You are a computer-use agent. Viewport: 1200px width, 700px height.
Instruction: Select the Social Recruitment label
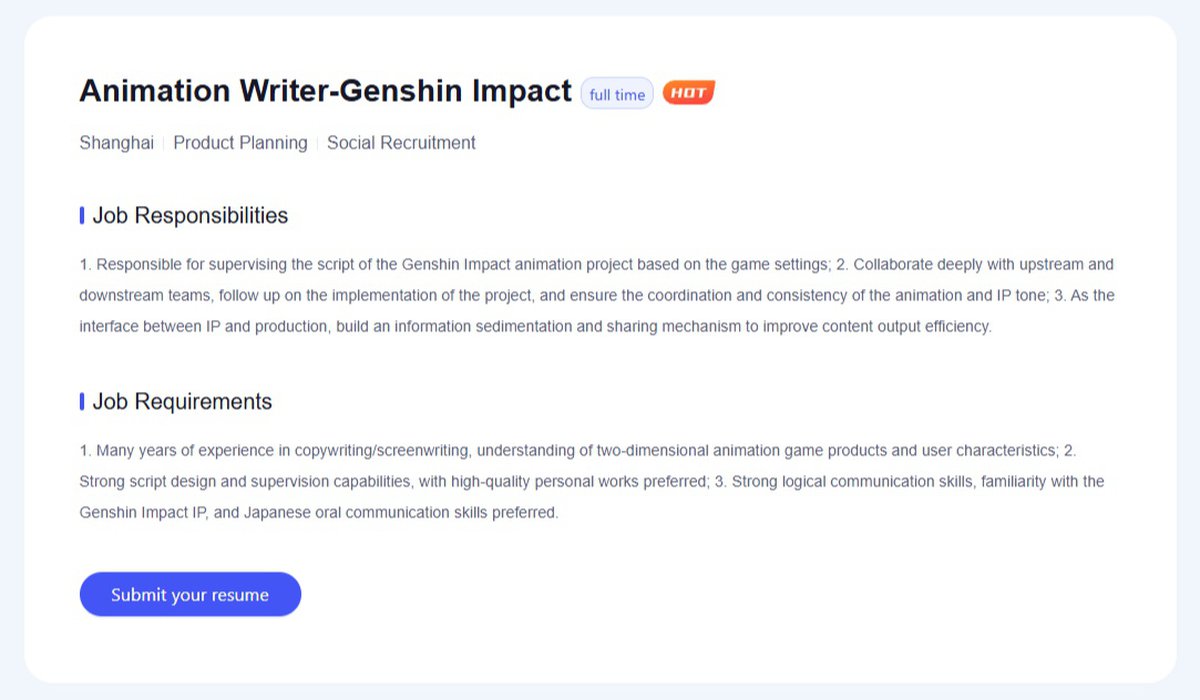tap(401, 143)
